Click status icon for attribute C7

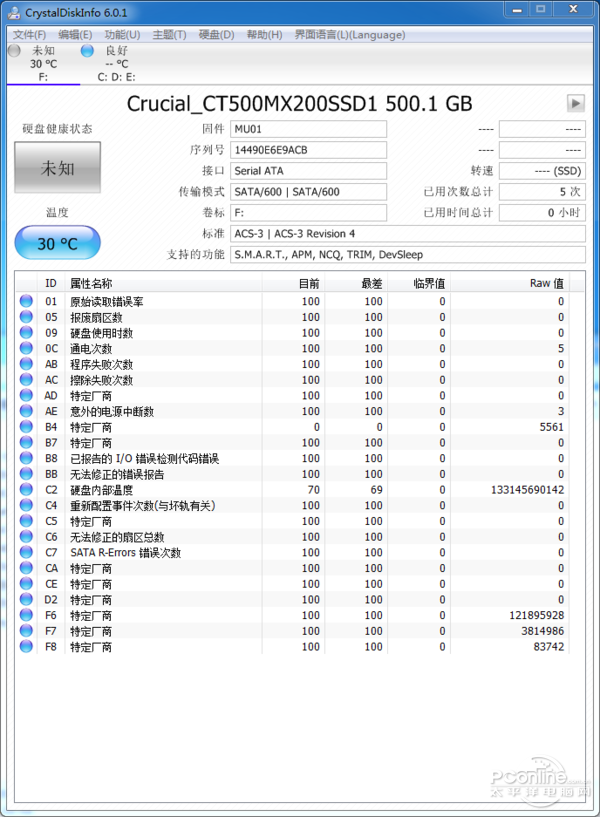[x=26, y=552]
